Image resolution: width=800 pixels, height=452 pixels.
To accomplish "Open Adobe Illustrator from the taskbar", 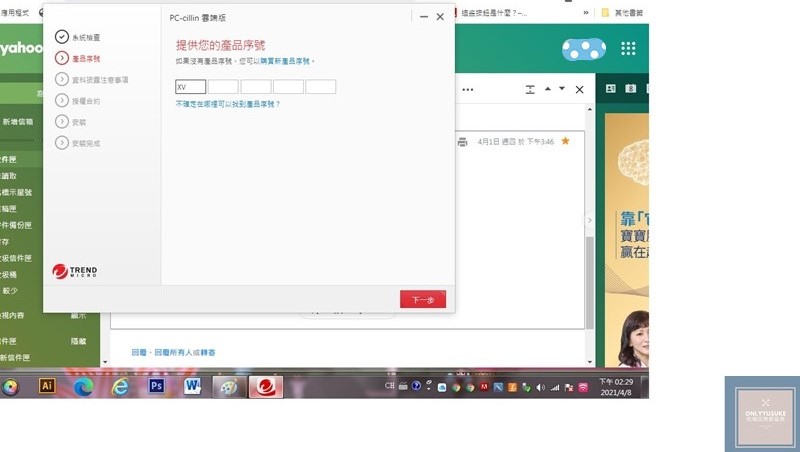I will pos(47,386).
